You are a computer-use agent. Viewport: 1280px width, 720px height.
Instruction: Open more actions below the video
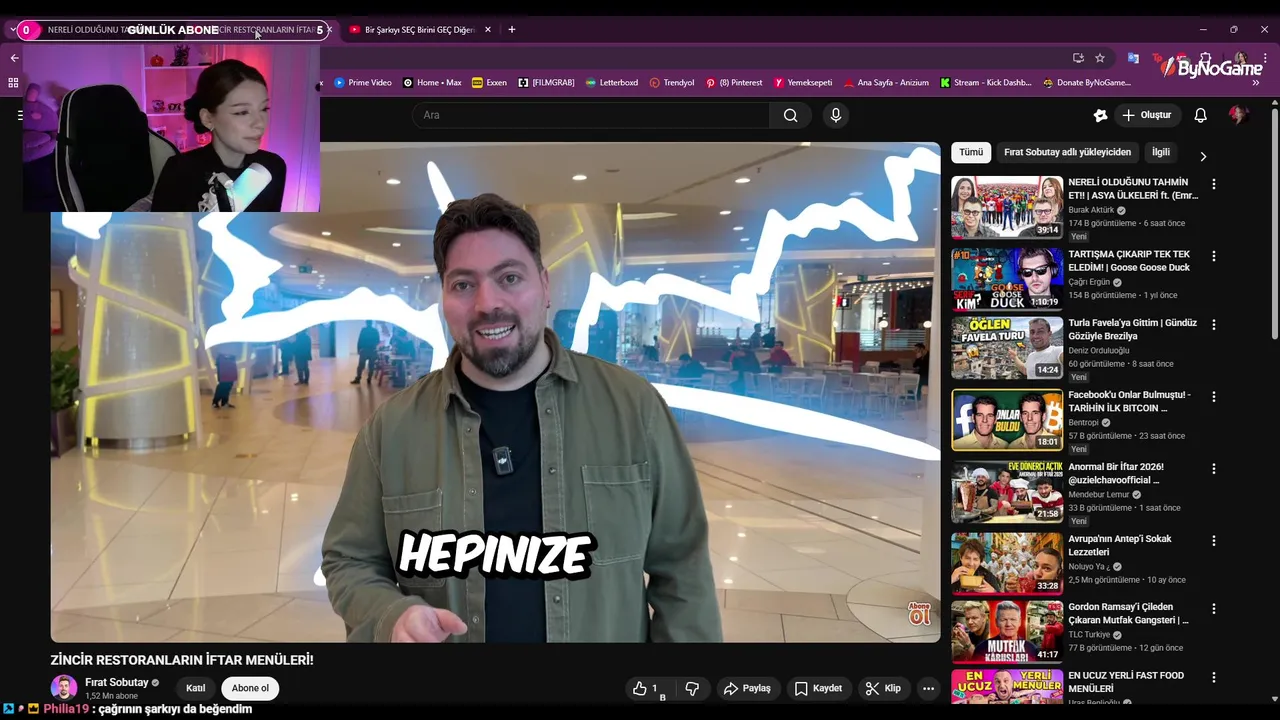(928, 688)
